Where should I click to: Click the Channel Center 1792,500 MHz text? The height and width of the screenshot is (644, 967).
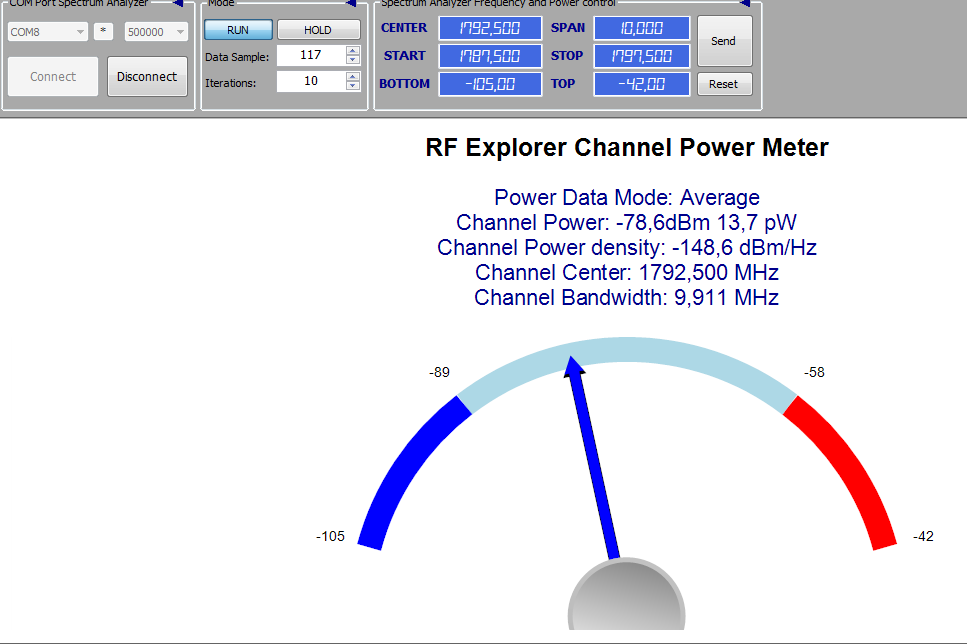[627, 273]
